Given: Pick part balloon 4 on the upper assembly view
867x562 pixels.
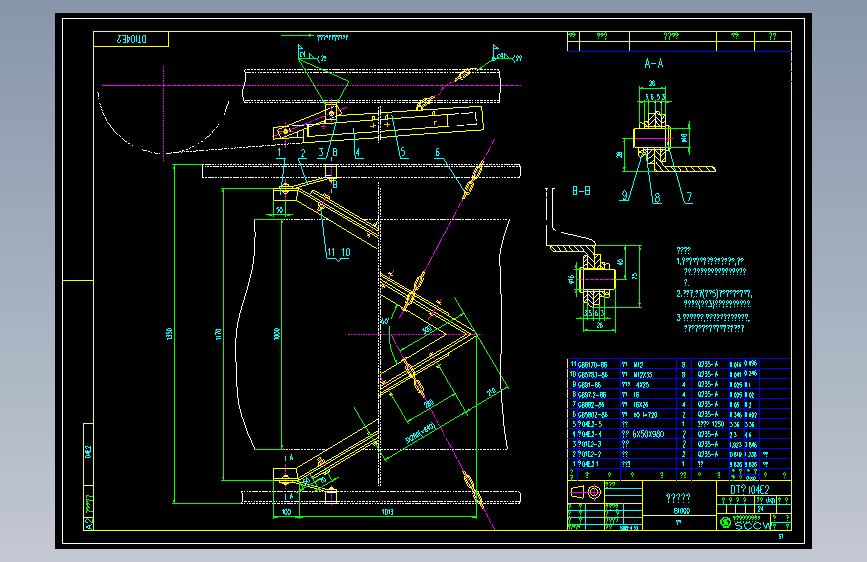Looking at the screenshot, I should point(358,152).
